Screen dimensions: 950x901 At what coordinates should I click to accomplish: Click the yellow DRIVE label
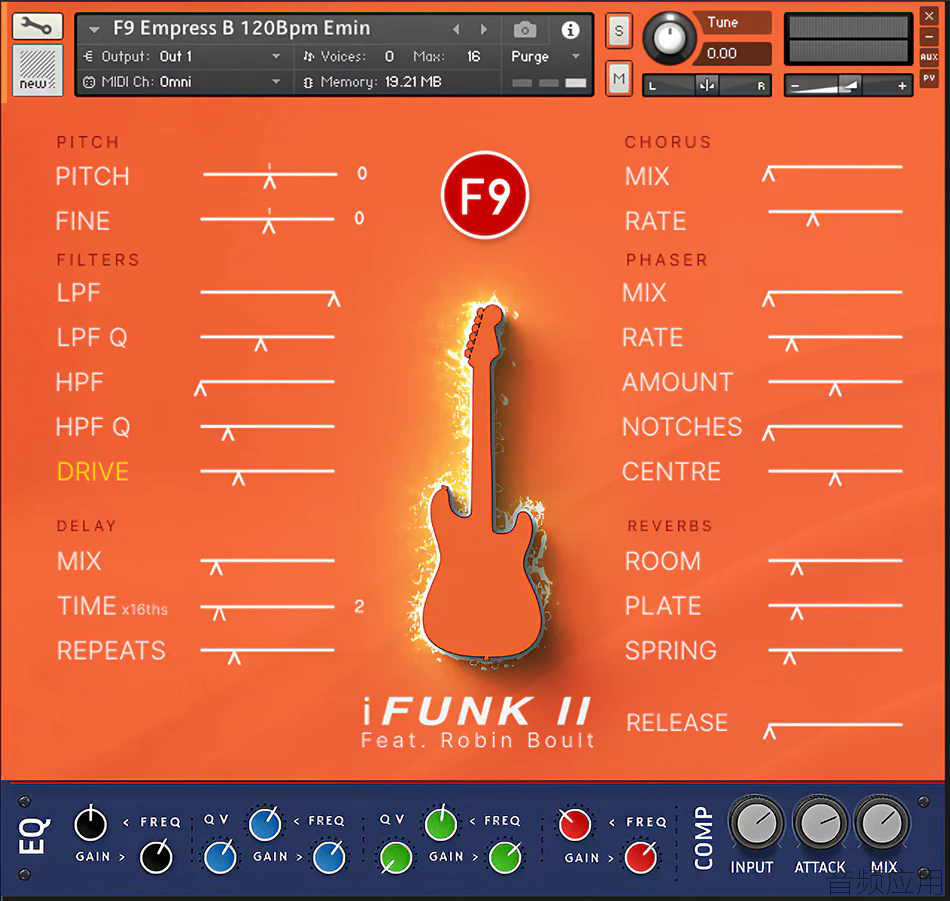(93, 471)
